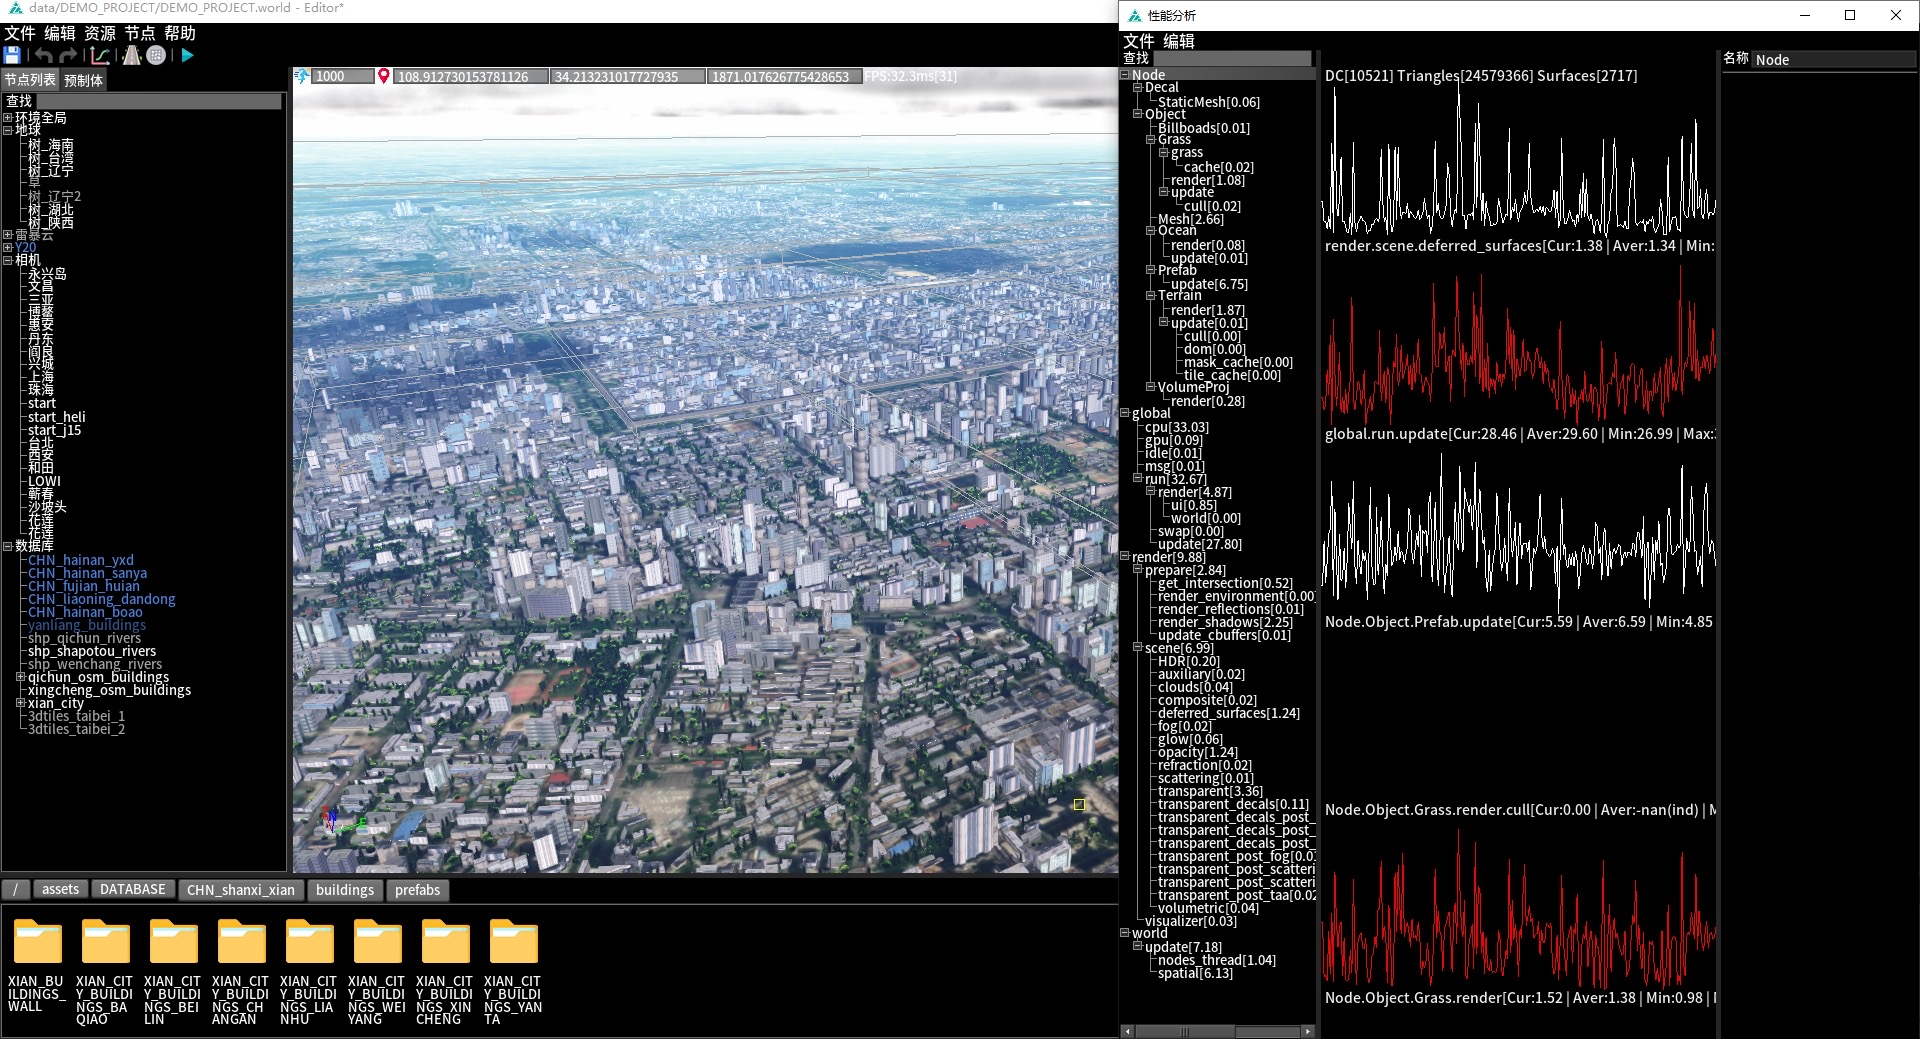The image size is (1920, 1039).
Task: Go to the buildings breadcrumb folder
Action: (344, 889)
